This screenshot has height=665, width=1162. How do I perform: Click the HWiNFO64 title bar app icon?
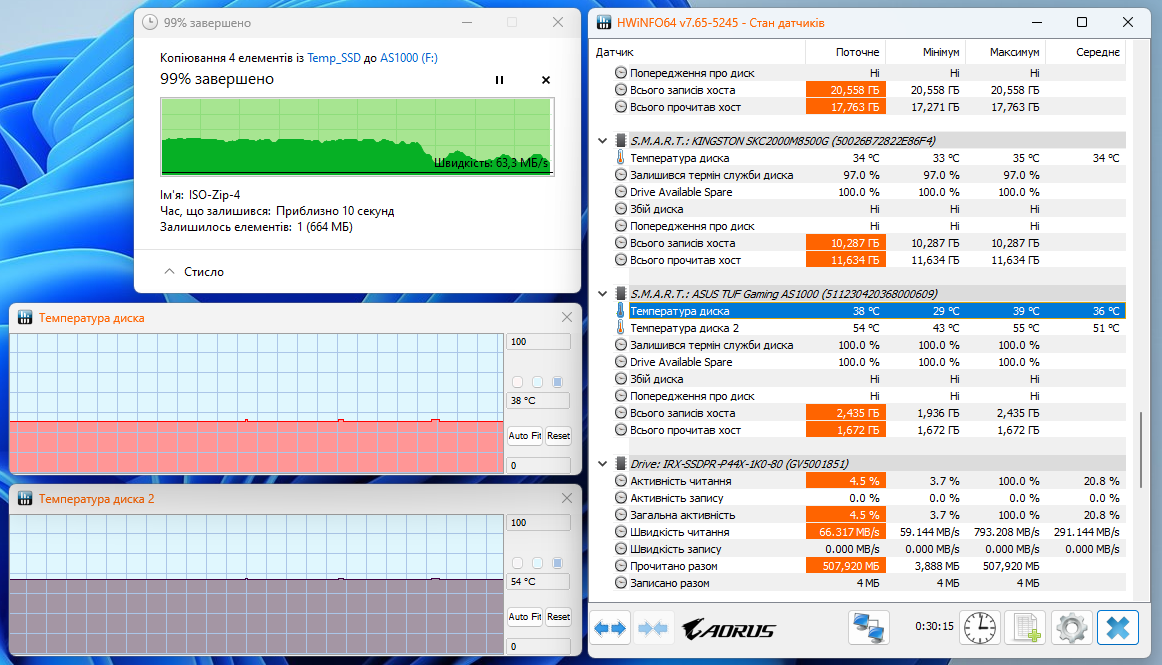[x=604, y=22]
